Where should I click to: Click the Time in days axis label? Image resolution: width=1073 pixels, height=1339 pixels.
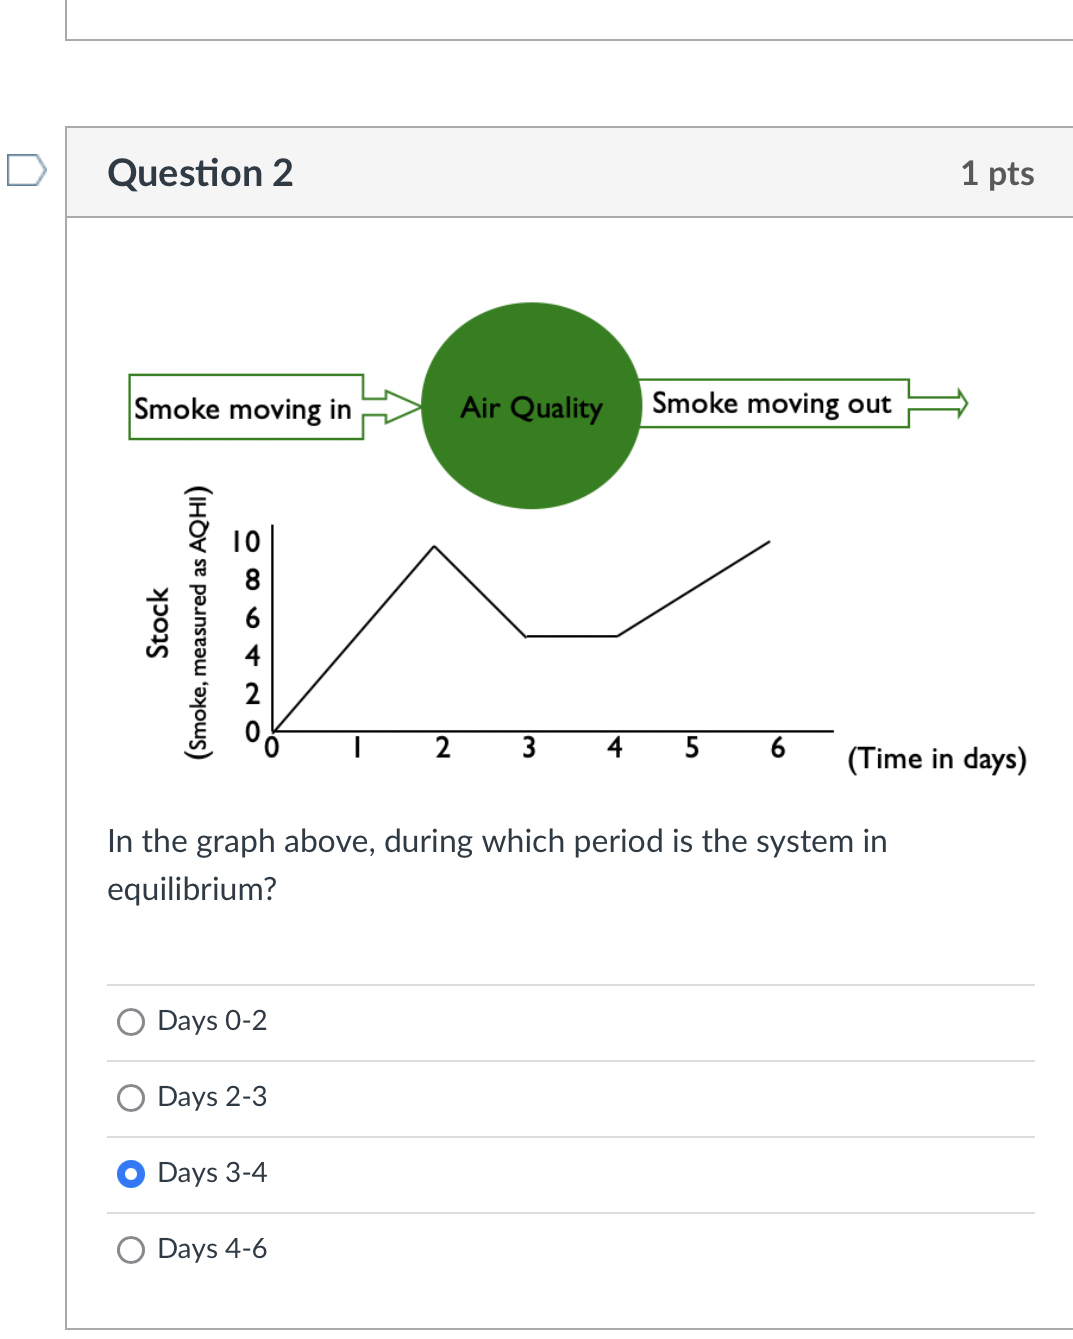[x=937, y=758]
